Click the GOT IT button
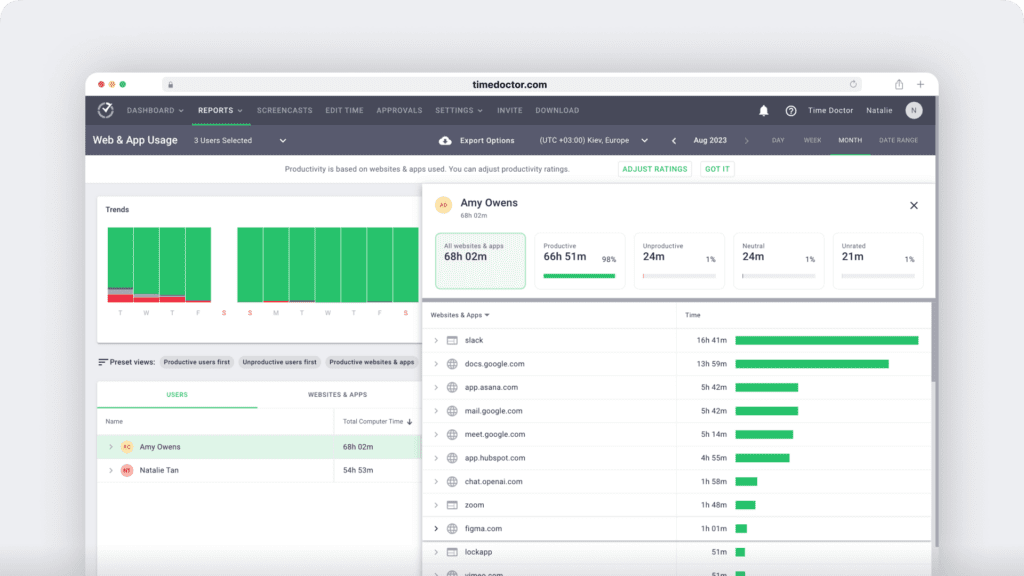The height and width of the screenshot is (576, 1024). (716, 169)
